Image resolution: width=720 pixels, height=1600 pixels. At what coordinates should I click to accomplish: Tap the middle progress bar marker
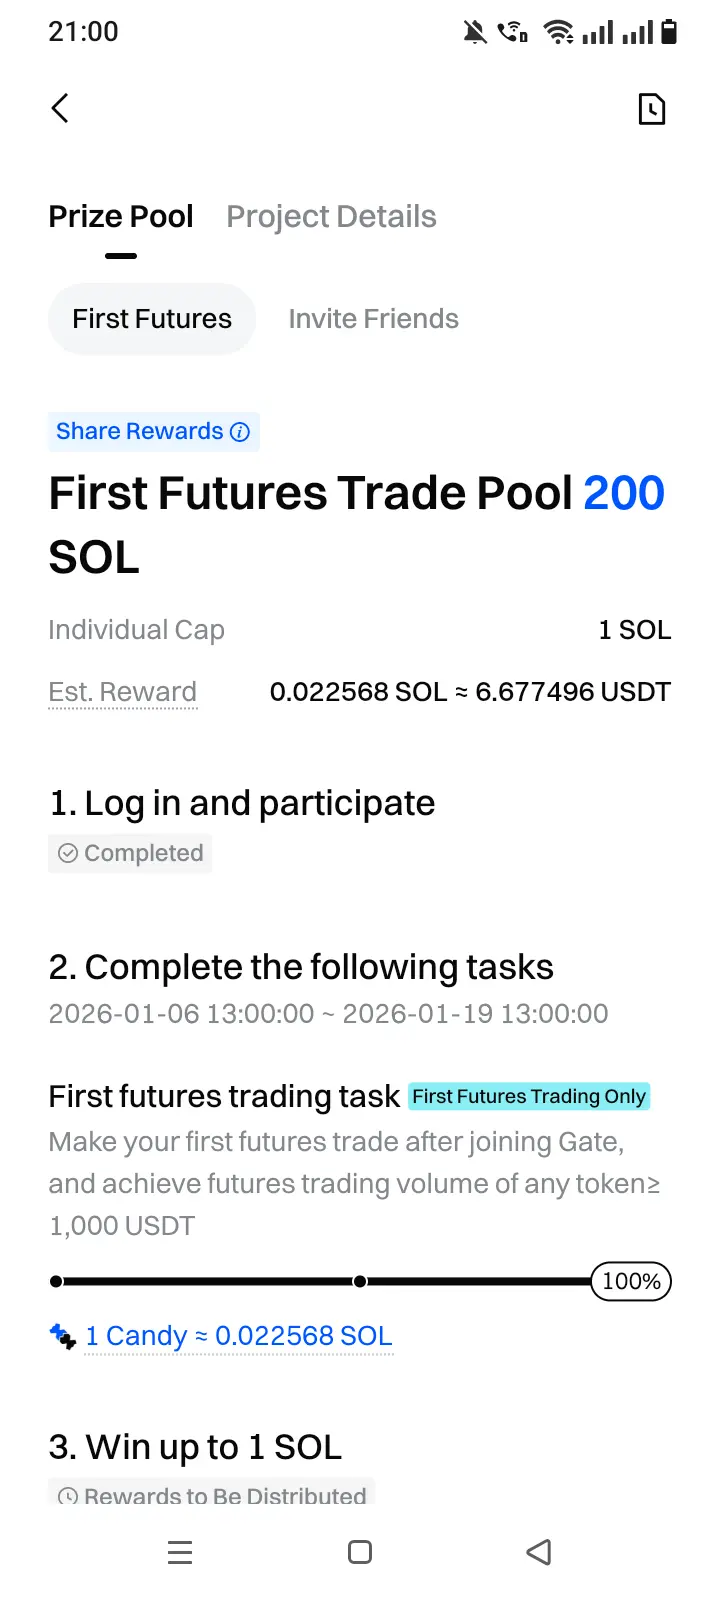click(x=360, y=1281)
